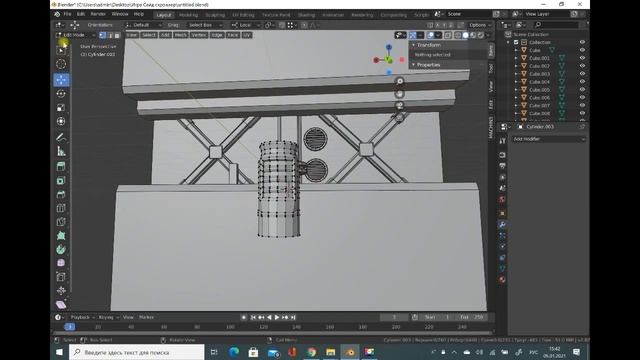Select the Inset Faces tool
Image resolution: width=640 pixels, height=360 pixels.
(61, 180)
